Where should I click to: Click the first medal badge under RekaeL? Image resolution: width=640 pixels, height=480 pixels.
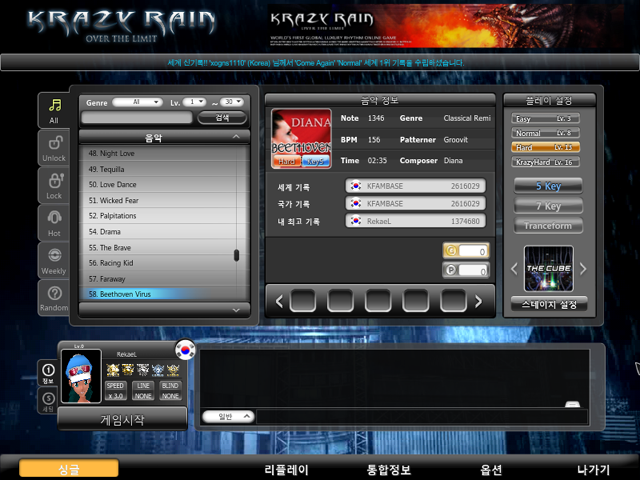coord(113,370)
